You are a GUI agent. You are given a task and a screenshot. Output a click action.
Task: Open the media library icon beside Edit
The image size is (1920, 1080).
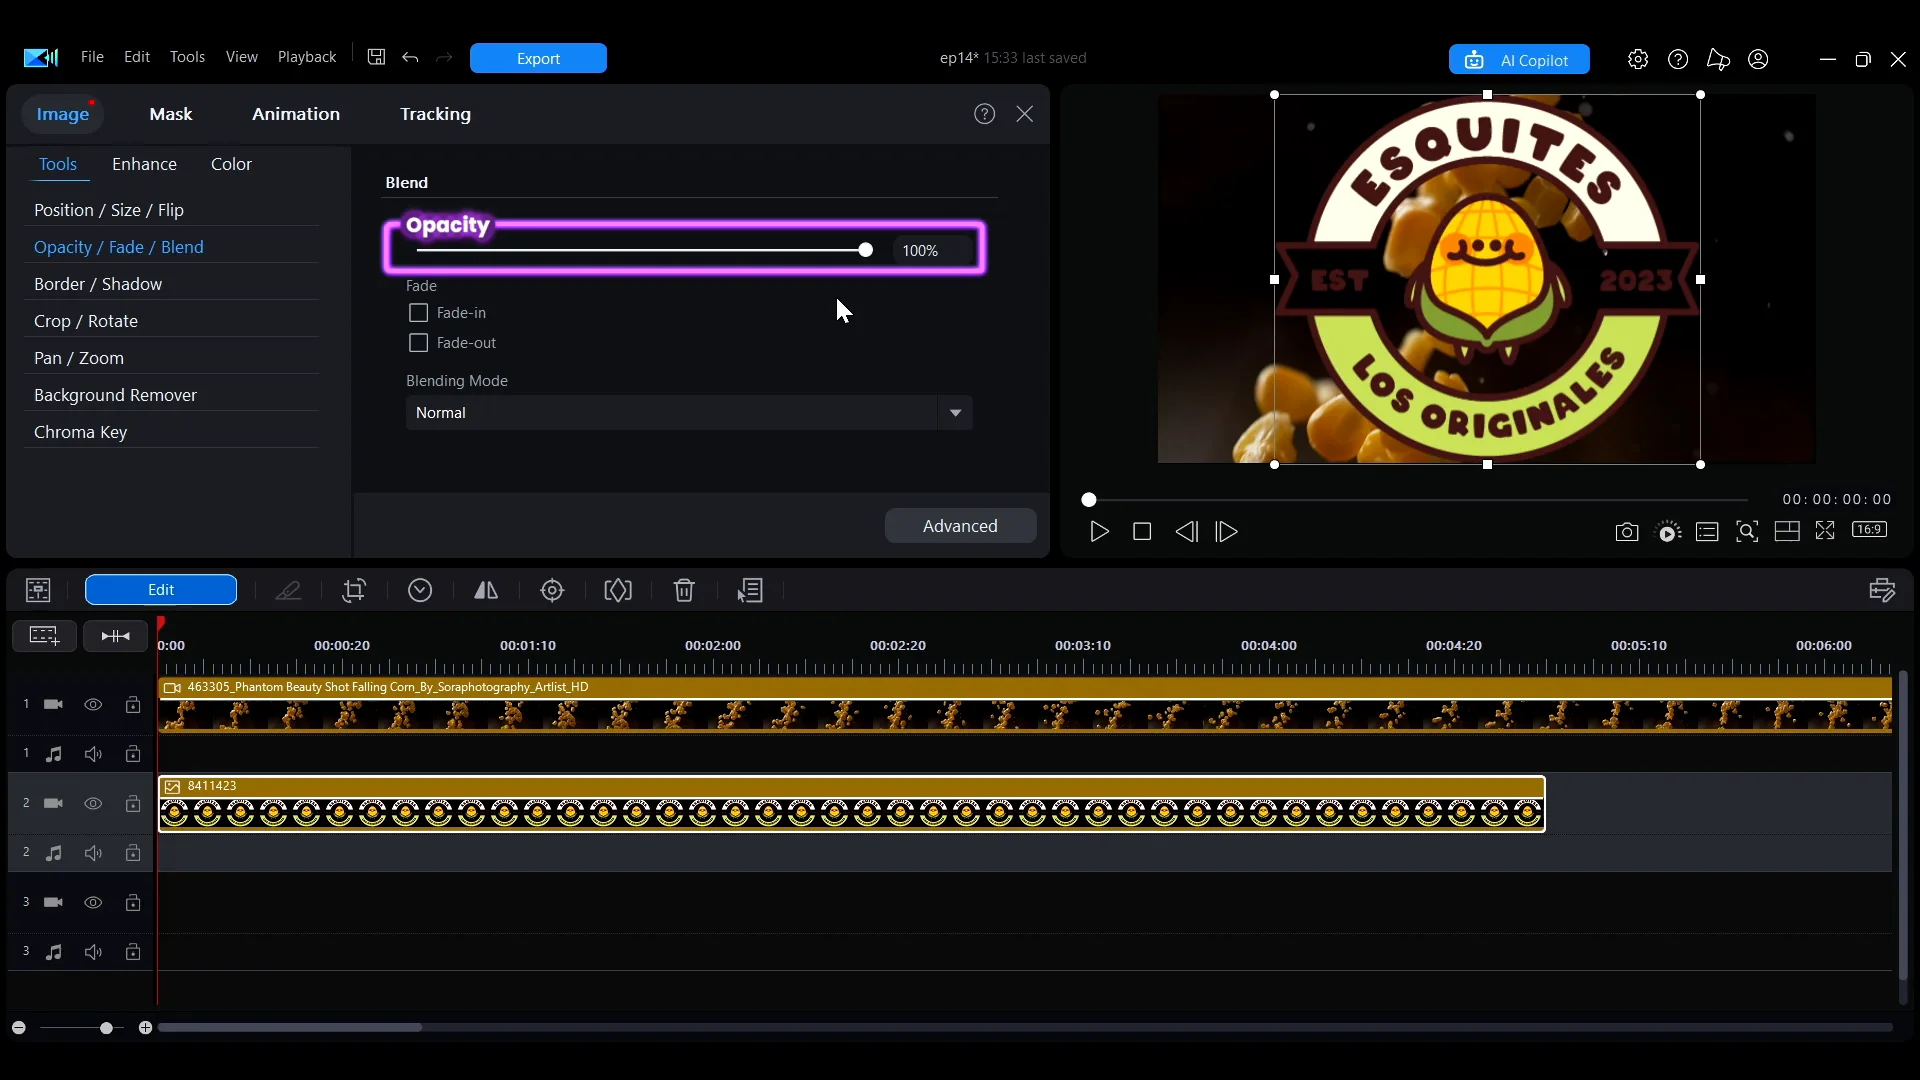pos(38,590)
